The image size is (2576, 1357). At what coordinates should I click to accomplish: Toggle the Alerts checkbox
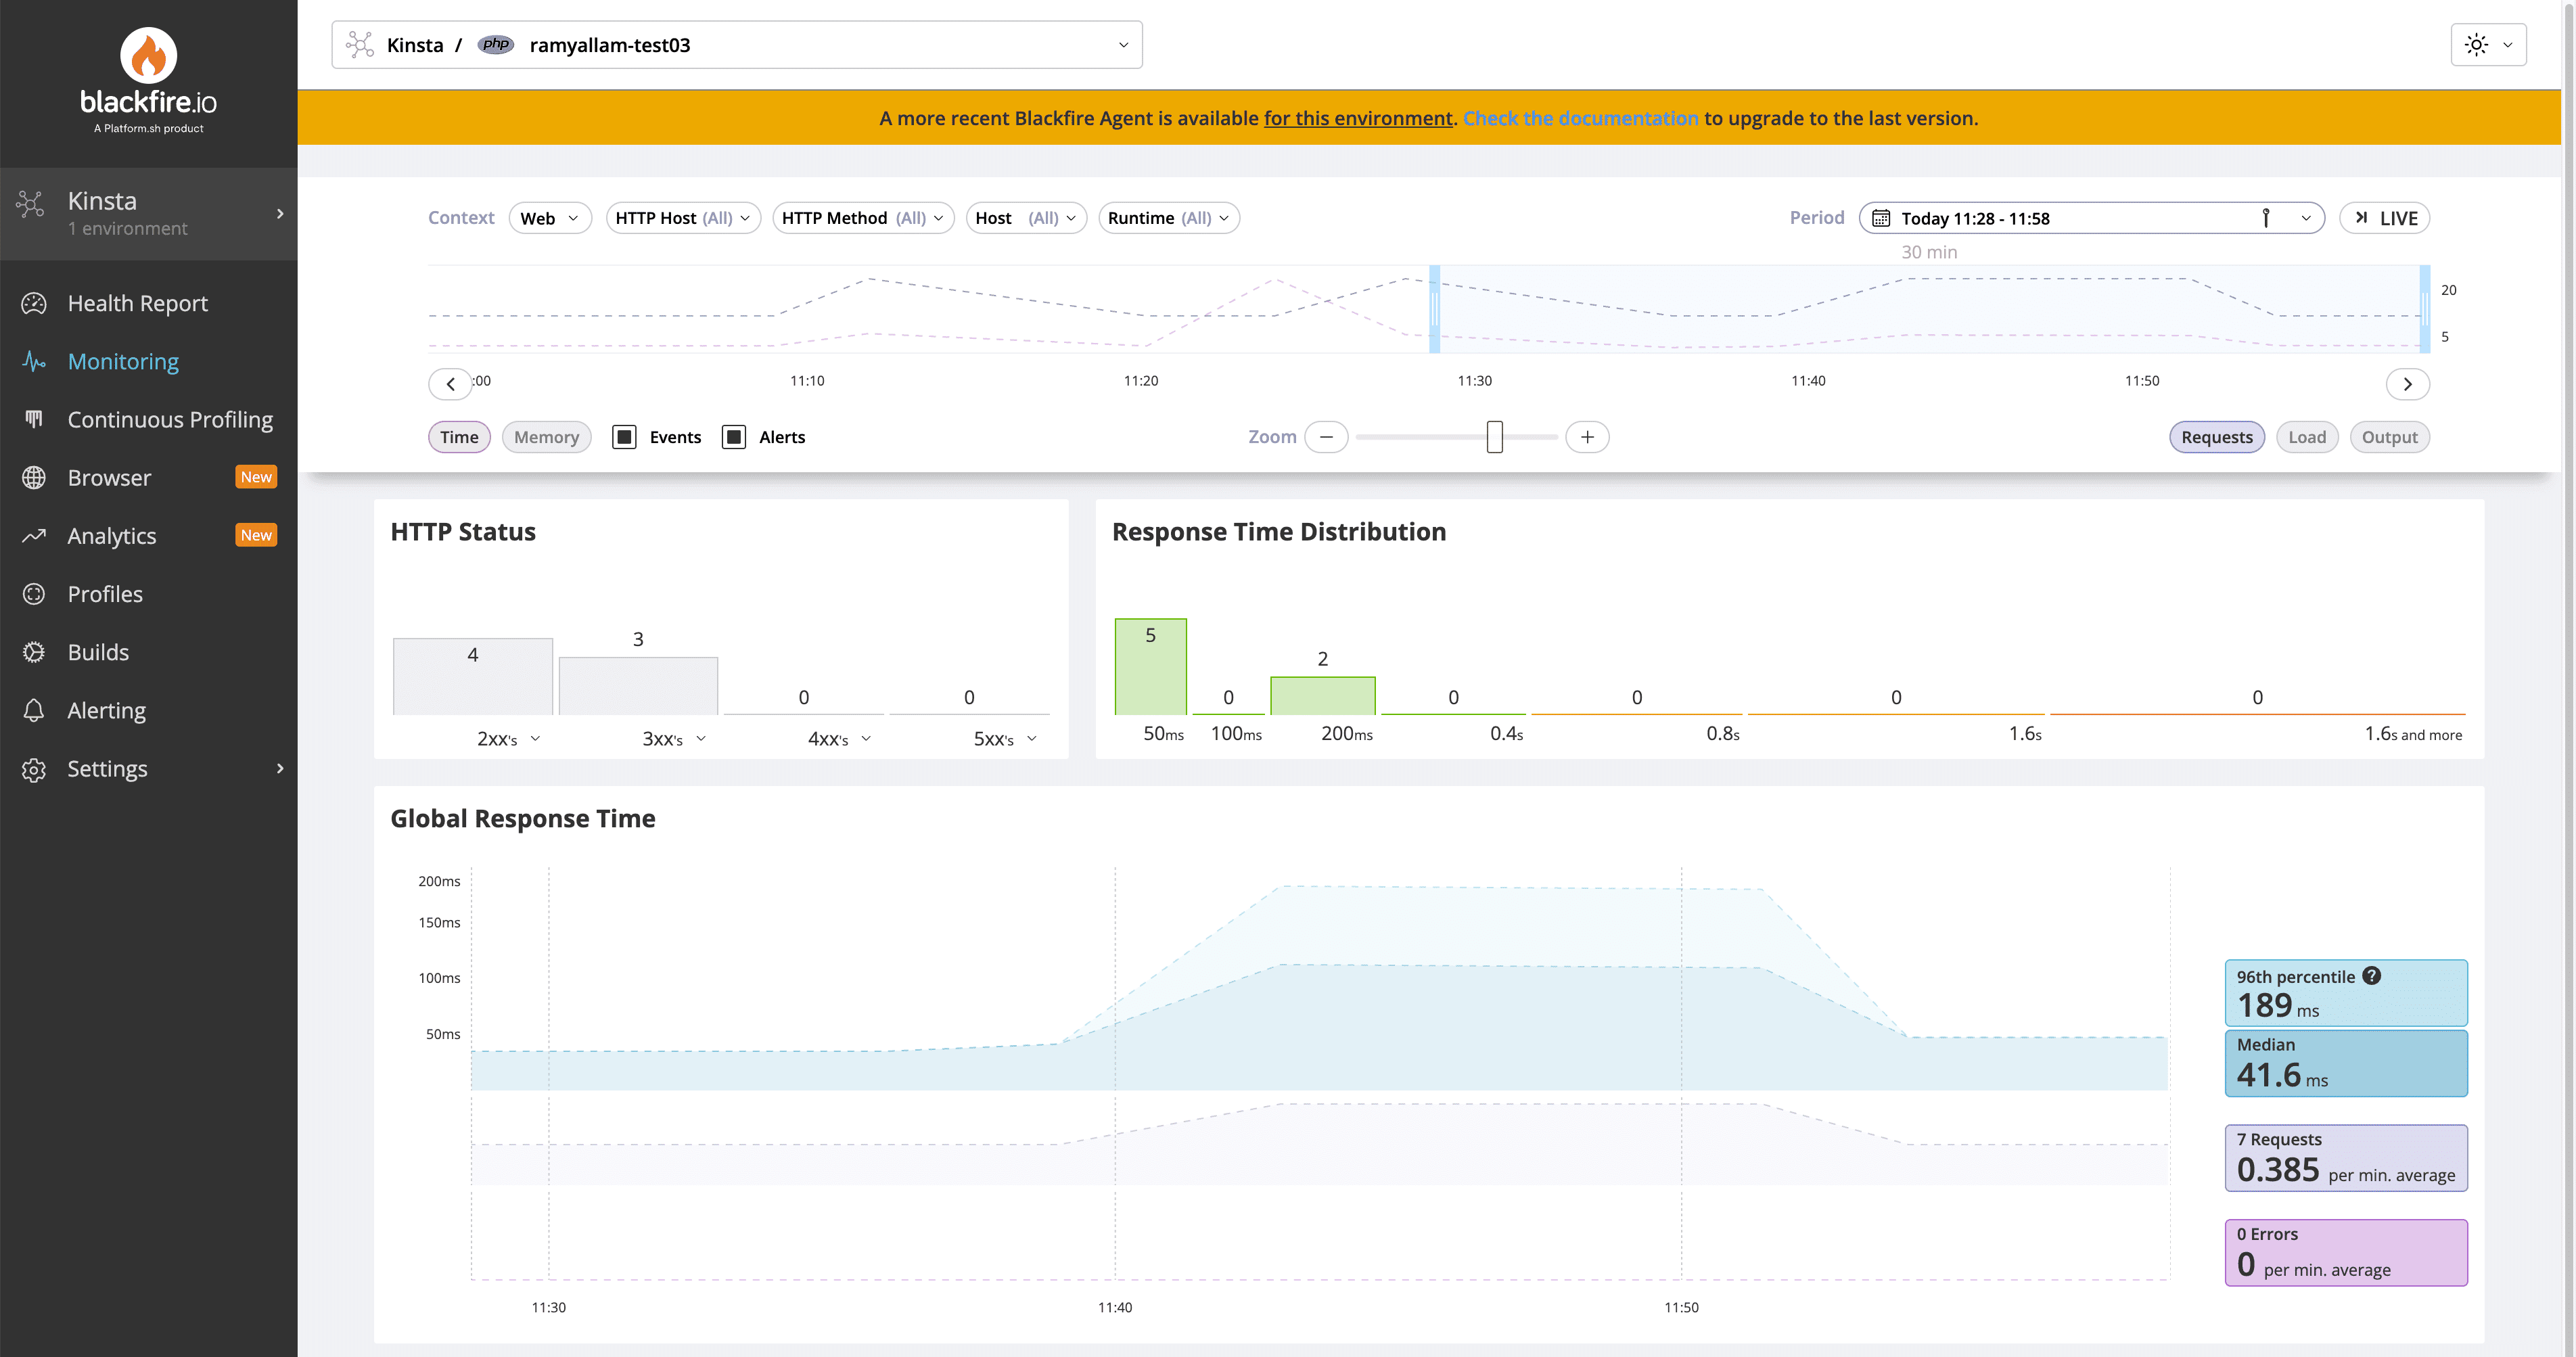tap(734, 436)
